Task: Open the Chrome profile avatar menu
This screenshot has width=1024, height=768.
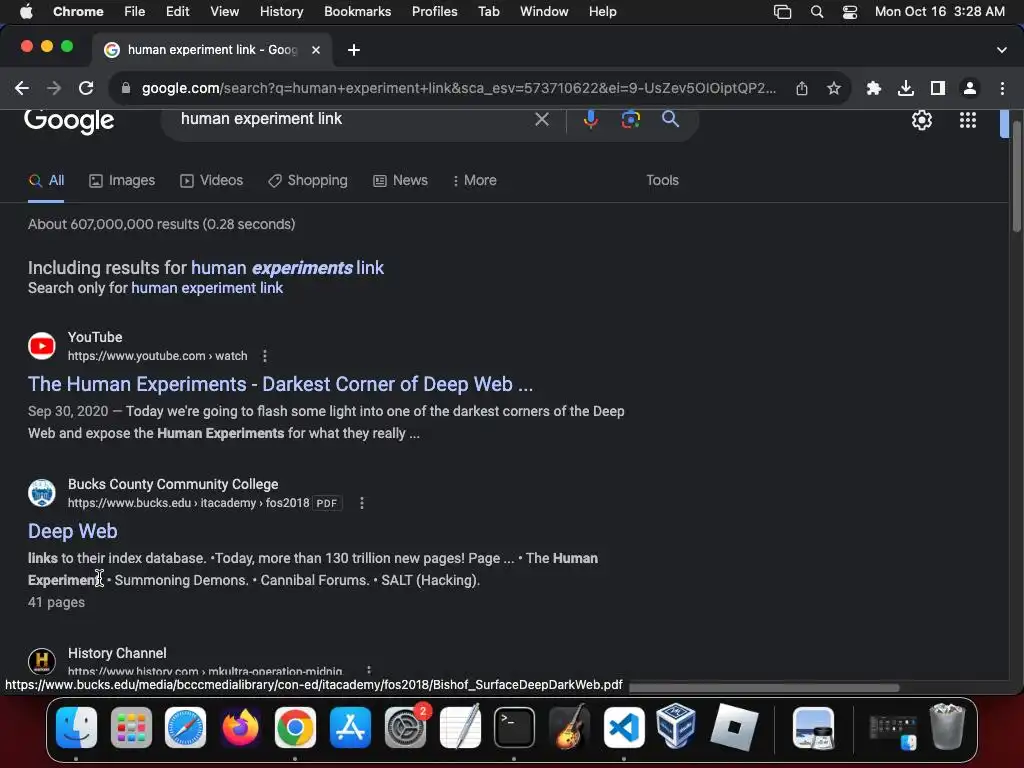Action: [x=970, y=88]
